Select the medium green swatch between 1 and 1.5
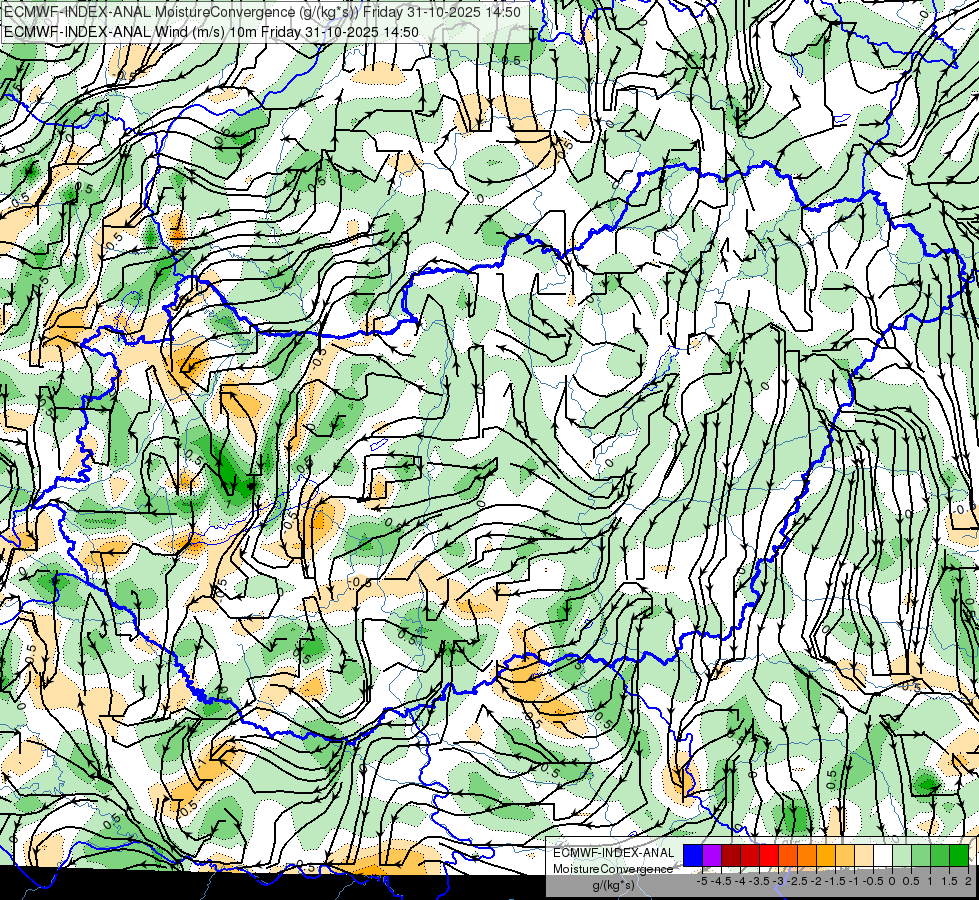The height and width of the screenshot is (900, 979). pos(940,856)
